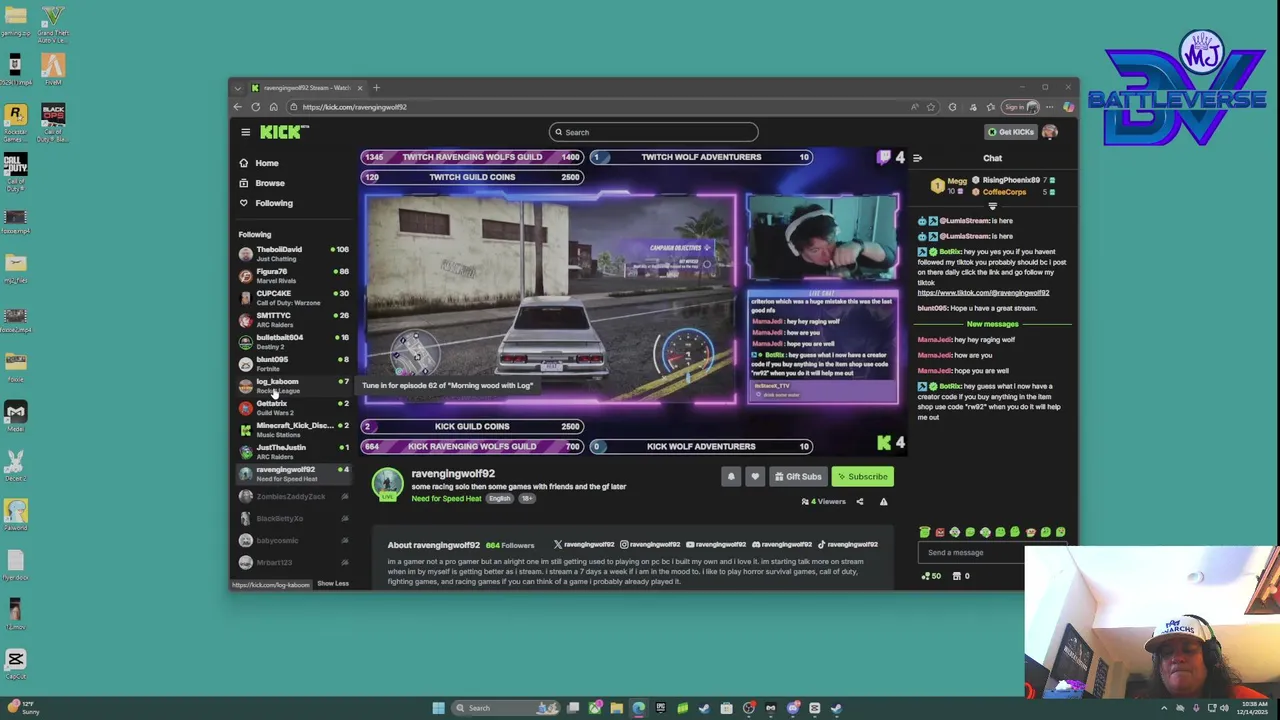Screen dimensions: 1280x720
Task: Open the tab list dropdown arrow
Action: point(238,88)
